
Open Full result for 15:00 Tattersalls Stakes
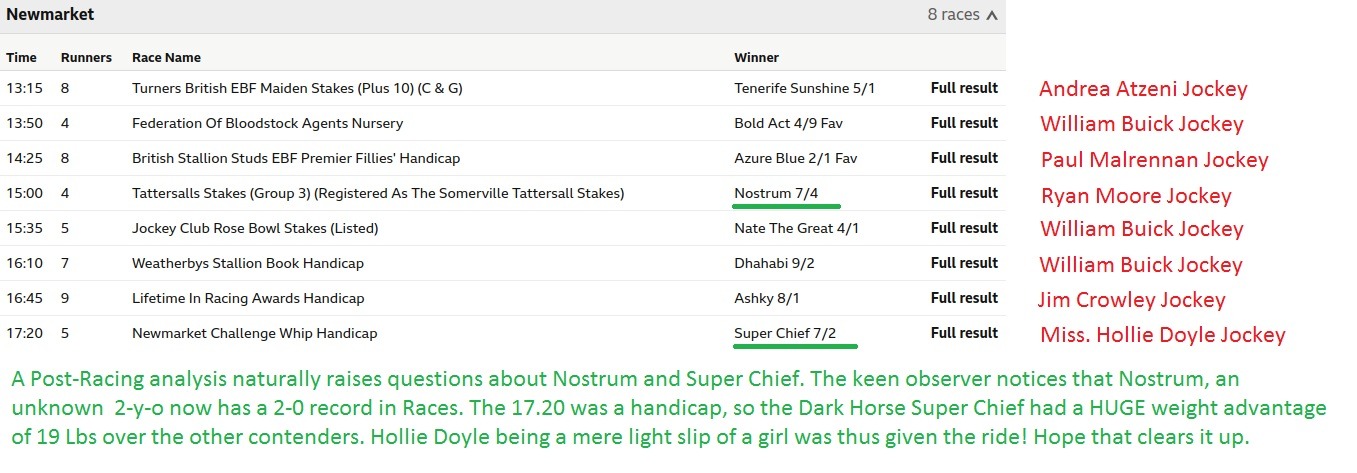coord(964,193)
